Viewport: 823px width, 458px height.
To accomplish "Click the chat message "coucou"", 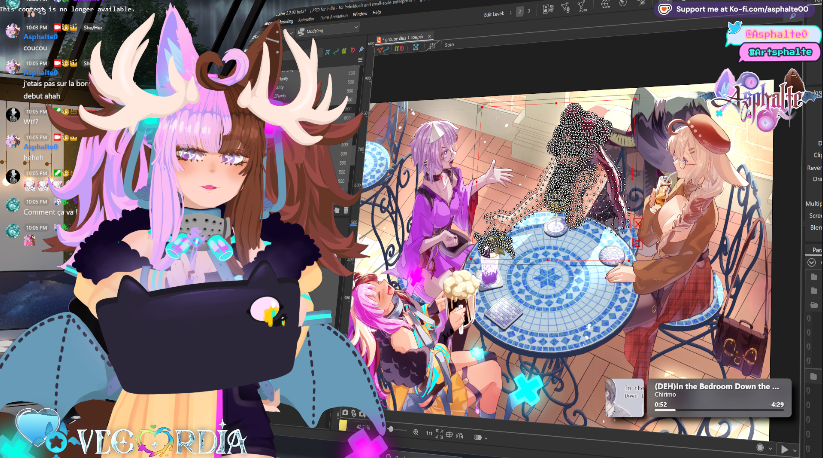I will tap(35, 48).
